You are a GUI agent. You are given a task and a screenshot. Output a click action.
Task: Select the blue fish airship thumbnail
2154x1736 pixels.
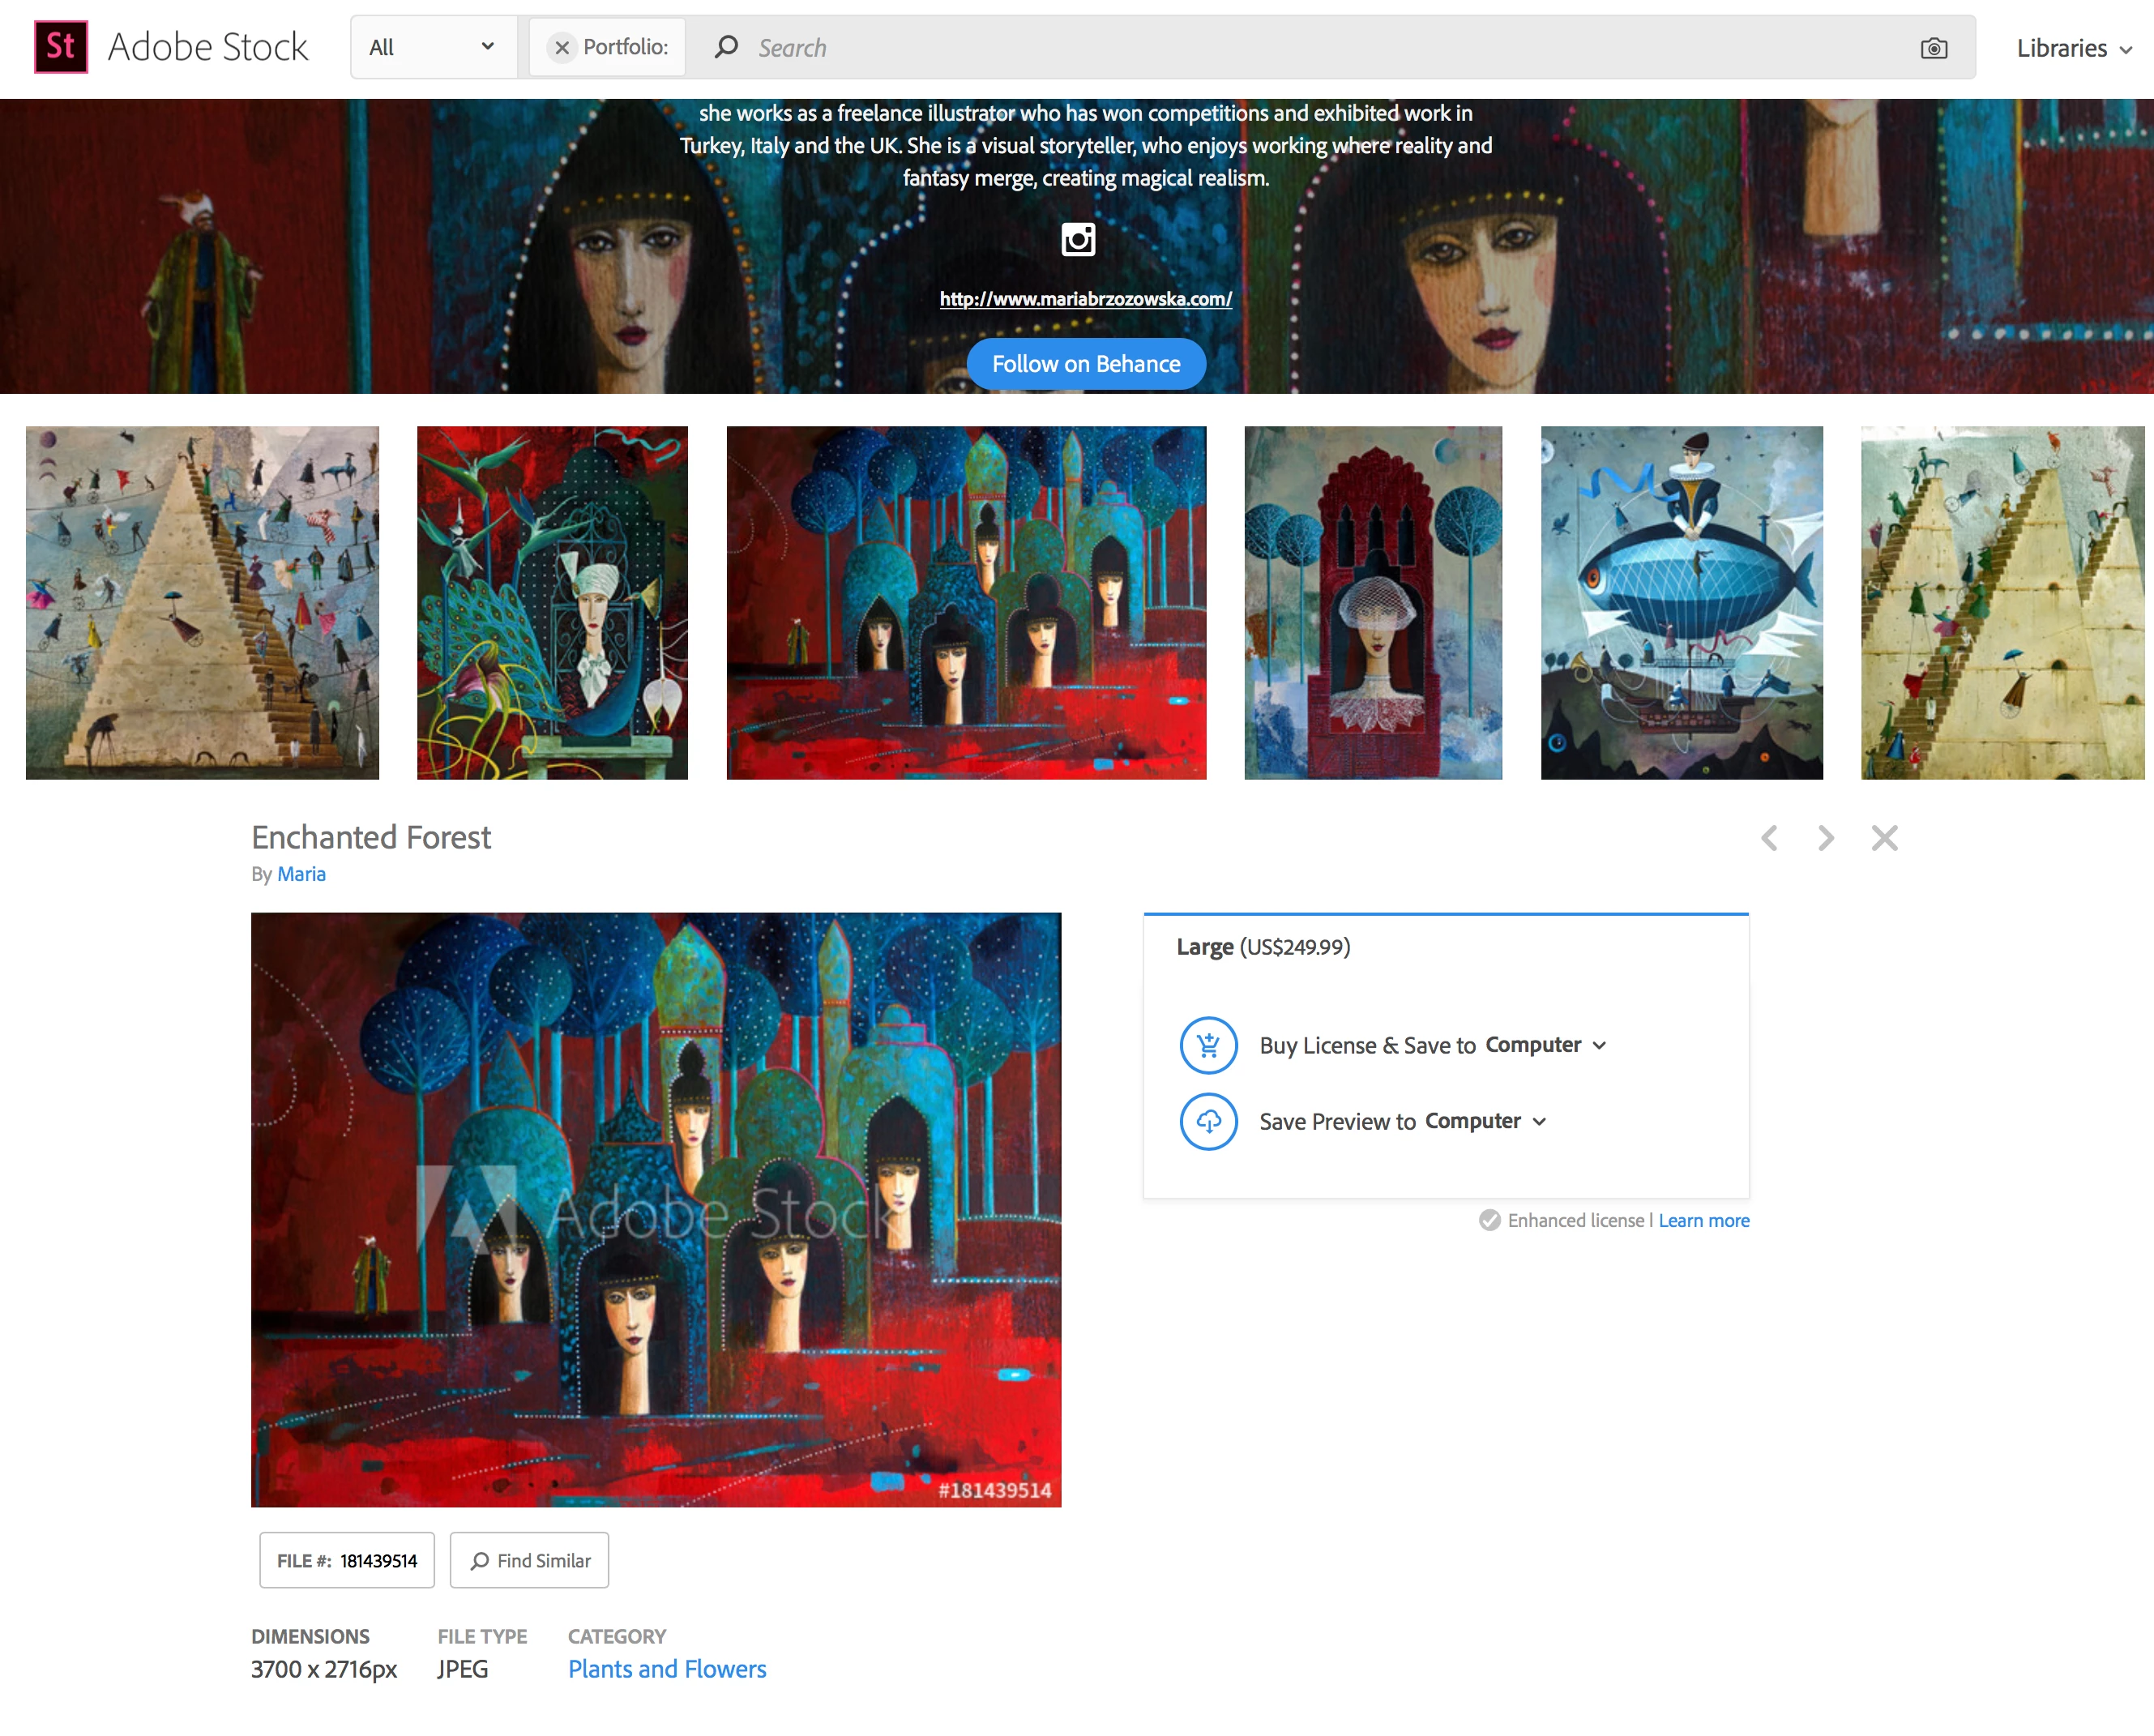click(x=1681, y=602)
